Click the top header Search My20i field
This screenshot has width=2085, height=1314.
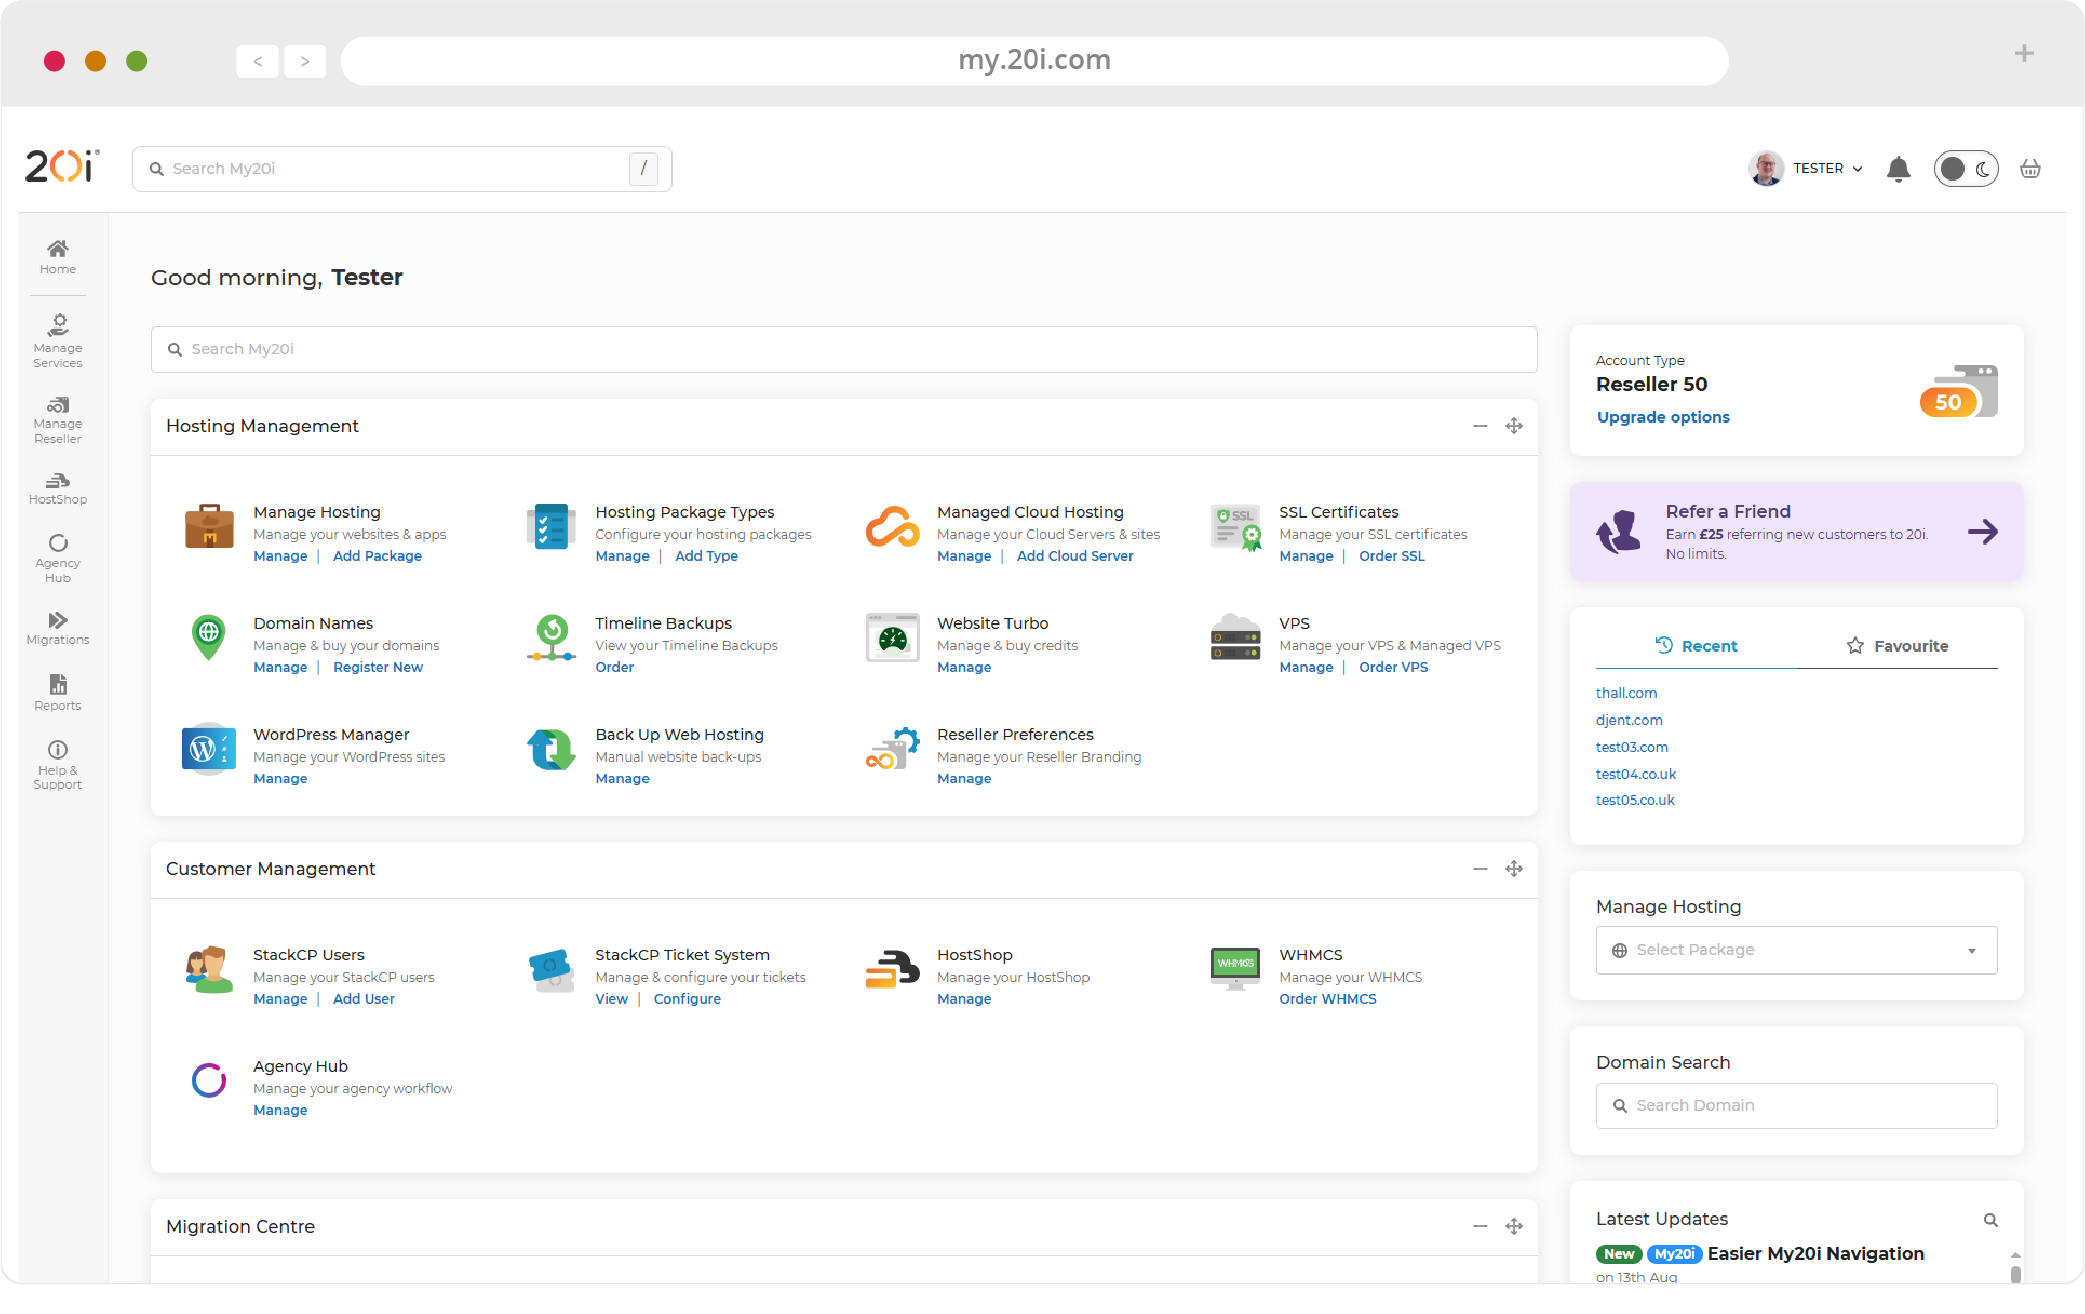tap(402, 169)
